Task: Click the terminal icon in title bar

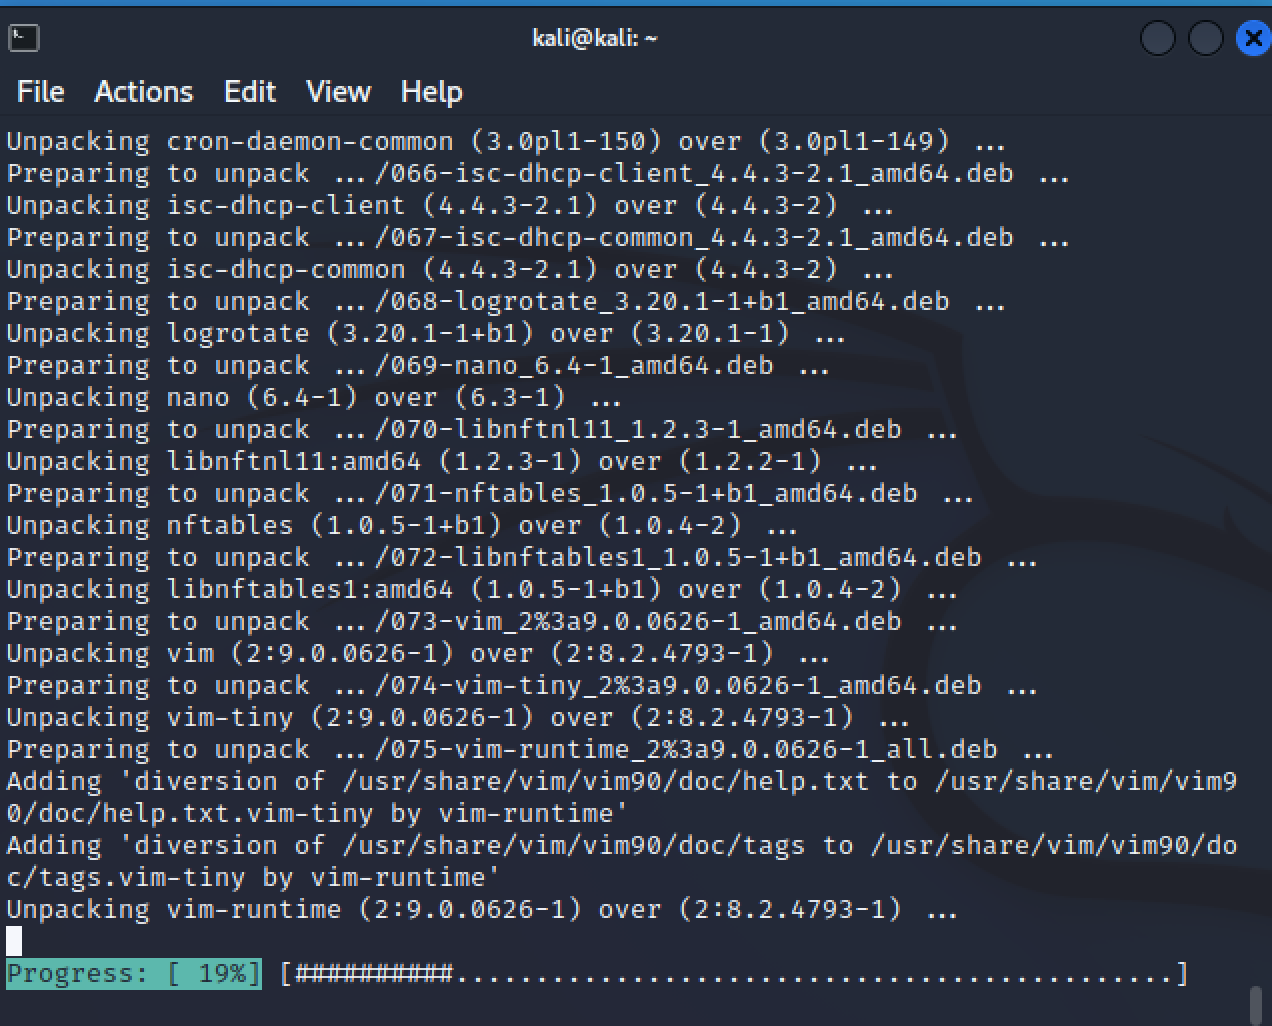Action: tap(23, 38)
